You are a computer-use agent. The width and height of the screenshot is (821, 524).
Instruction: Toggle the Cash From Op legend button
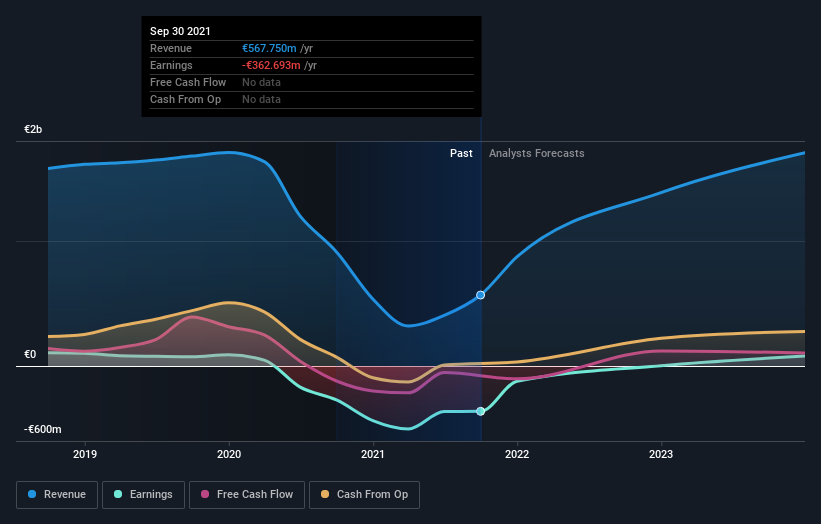(364, 495)
